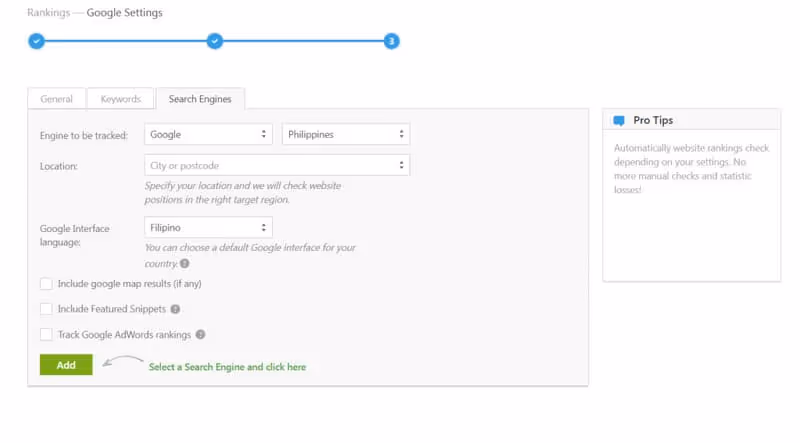Expand the City or postcode location dropdown
This screenshot has height=443, width=800.
point(277,165)
